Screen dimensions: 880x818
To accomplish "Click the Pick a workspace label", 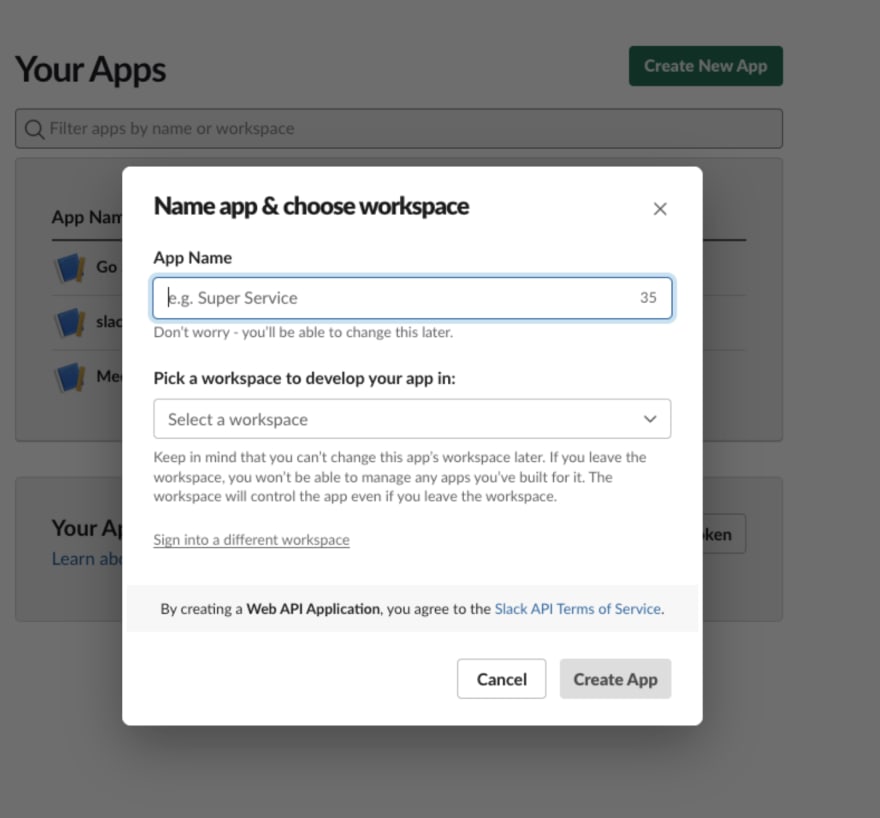I will pyautogui.click(x=304, y=378).
